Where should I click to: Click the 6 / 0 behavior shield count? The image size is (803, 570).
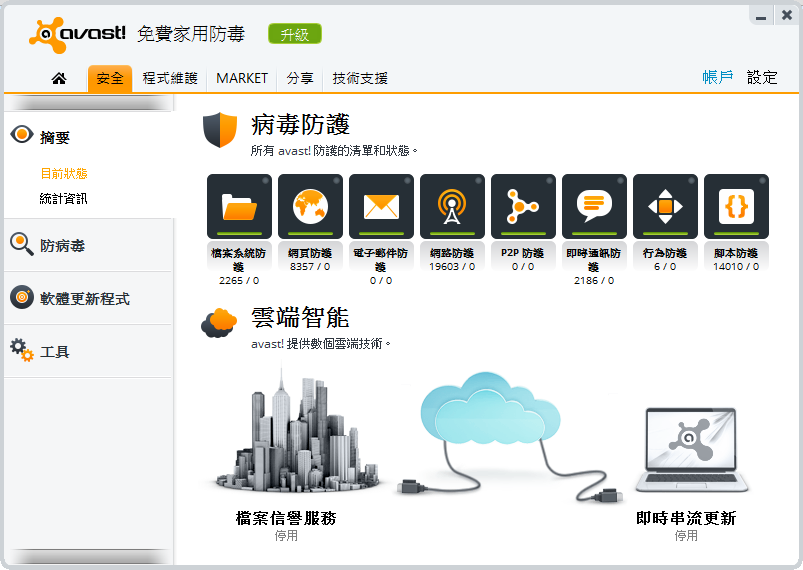click(x=665, y=267)
